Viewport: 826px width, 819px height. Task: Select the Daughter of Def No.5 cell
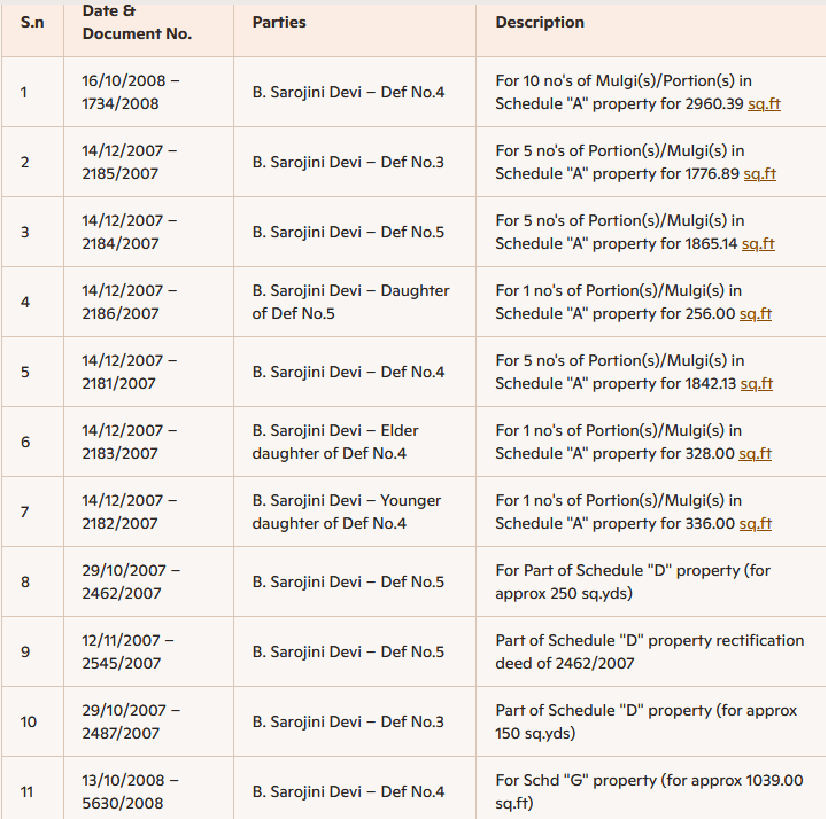(350, 302)
